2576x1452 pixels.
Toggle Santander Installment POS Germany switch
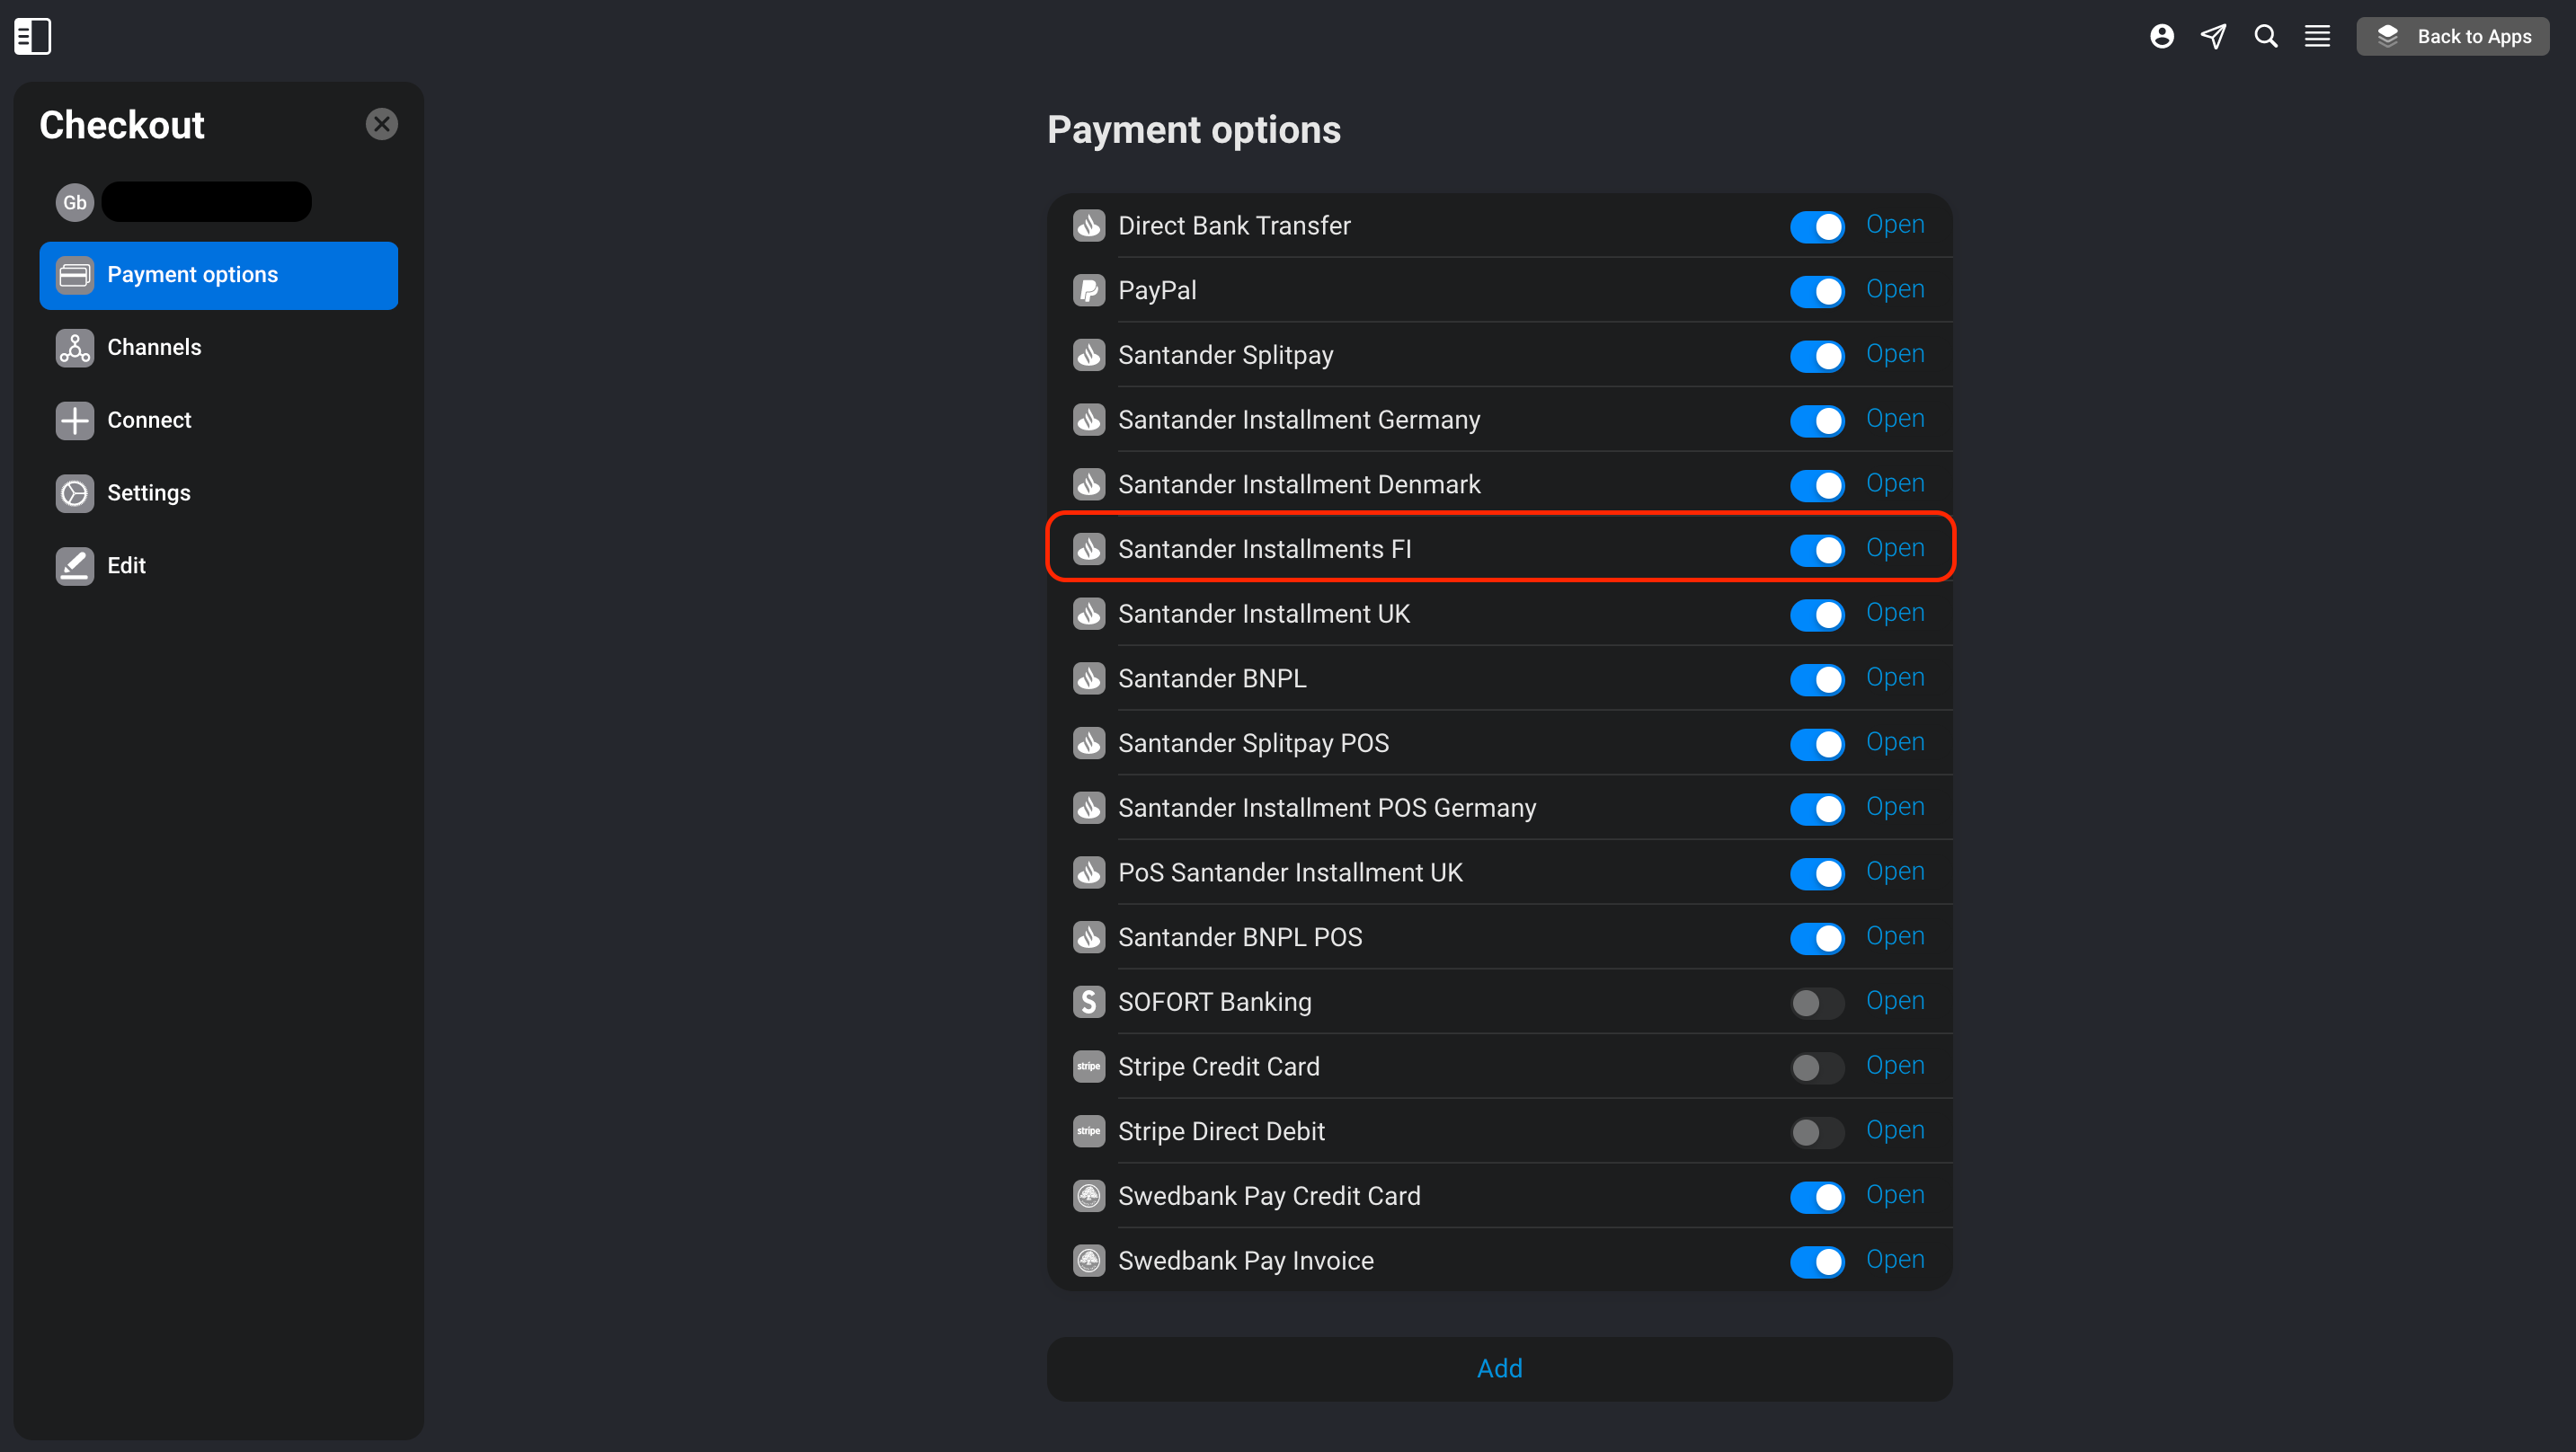pyautogui.click(x=1817, y=809)
